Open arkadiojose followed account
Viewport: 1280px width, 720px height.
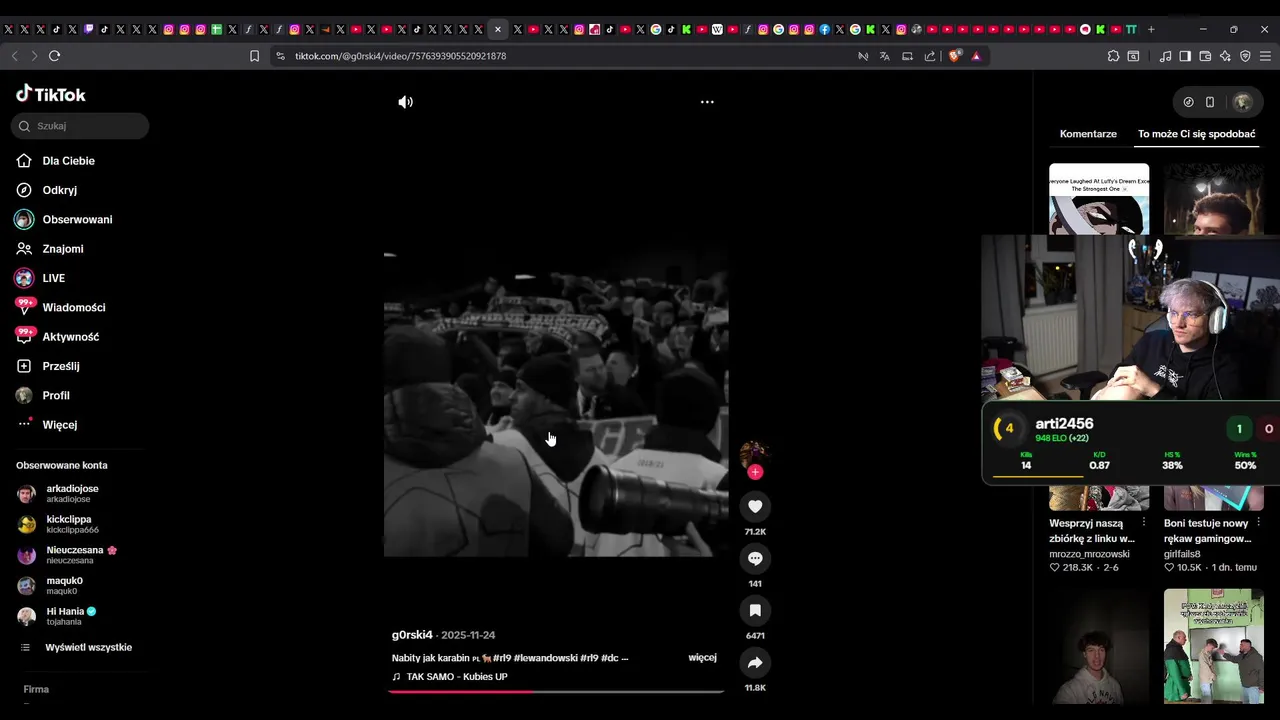72,493
